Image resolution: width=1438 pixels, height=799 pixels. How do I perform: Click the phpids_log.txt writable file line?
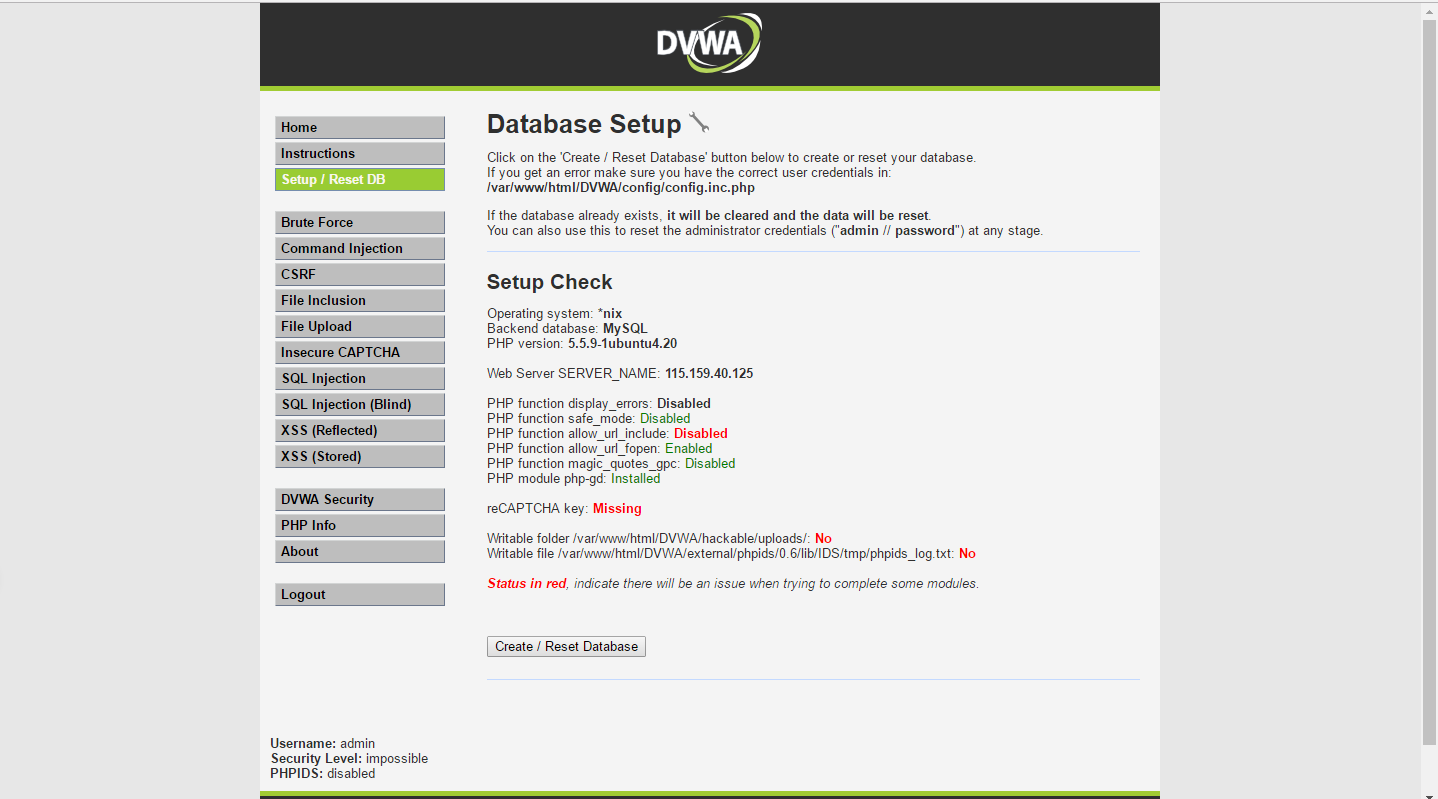tap(731, 553)
